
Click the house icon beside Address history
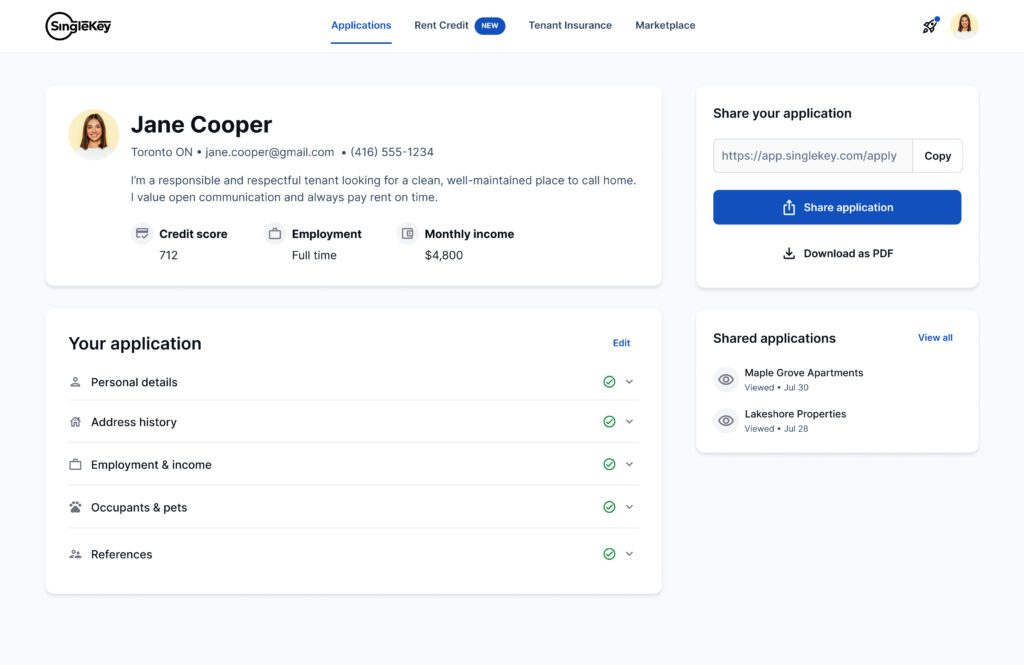[76, 422]
